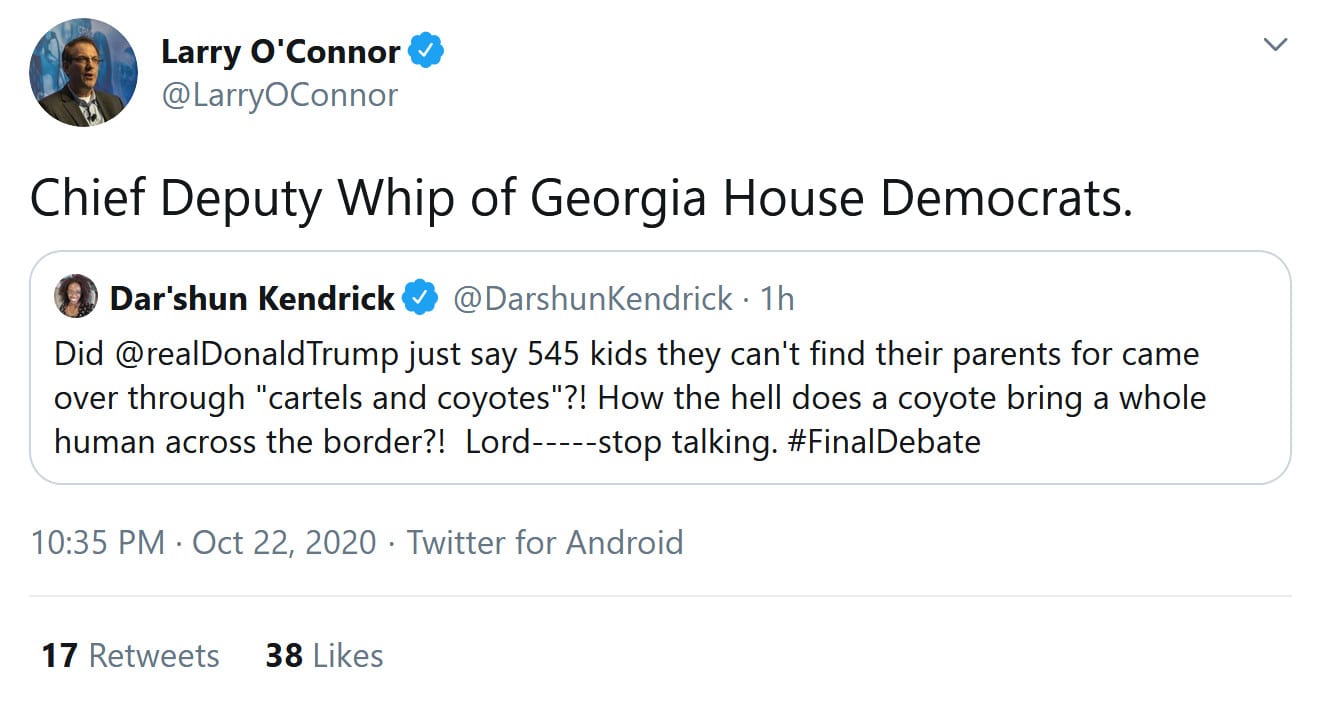Open Dar'shun Kendrick's small avatar
Image resolution: width=1320 pixels, height=704 pixels.
[x=77, y=297]
